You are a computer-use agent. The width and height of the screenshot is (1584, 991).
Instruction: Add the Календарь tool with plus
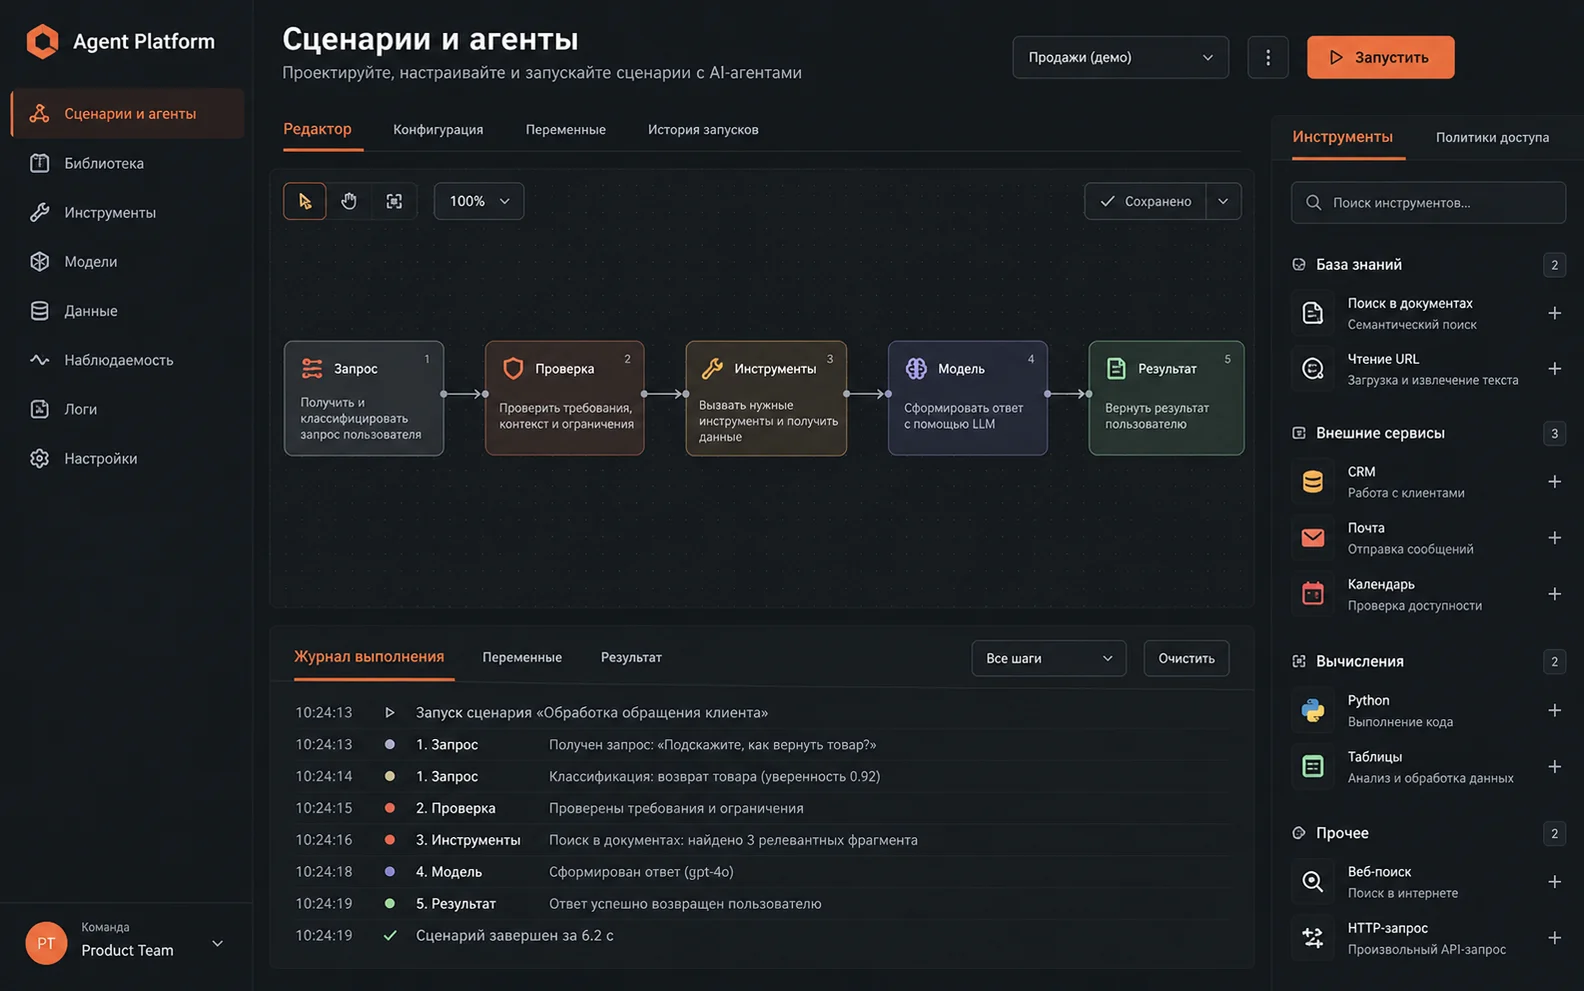[1554, 594]
